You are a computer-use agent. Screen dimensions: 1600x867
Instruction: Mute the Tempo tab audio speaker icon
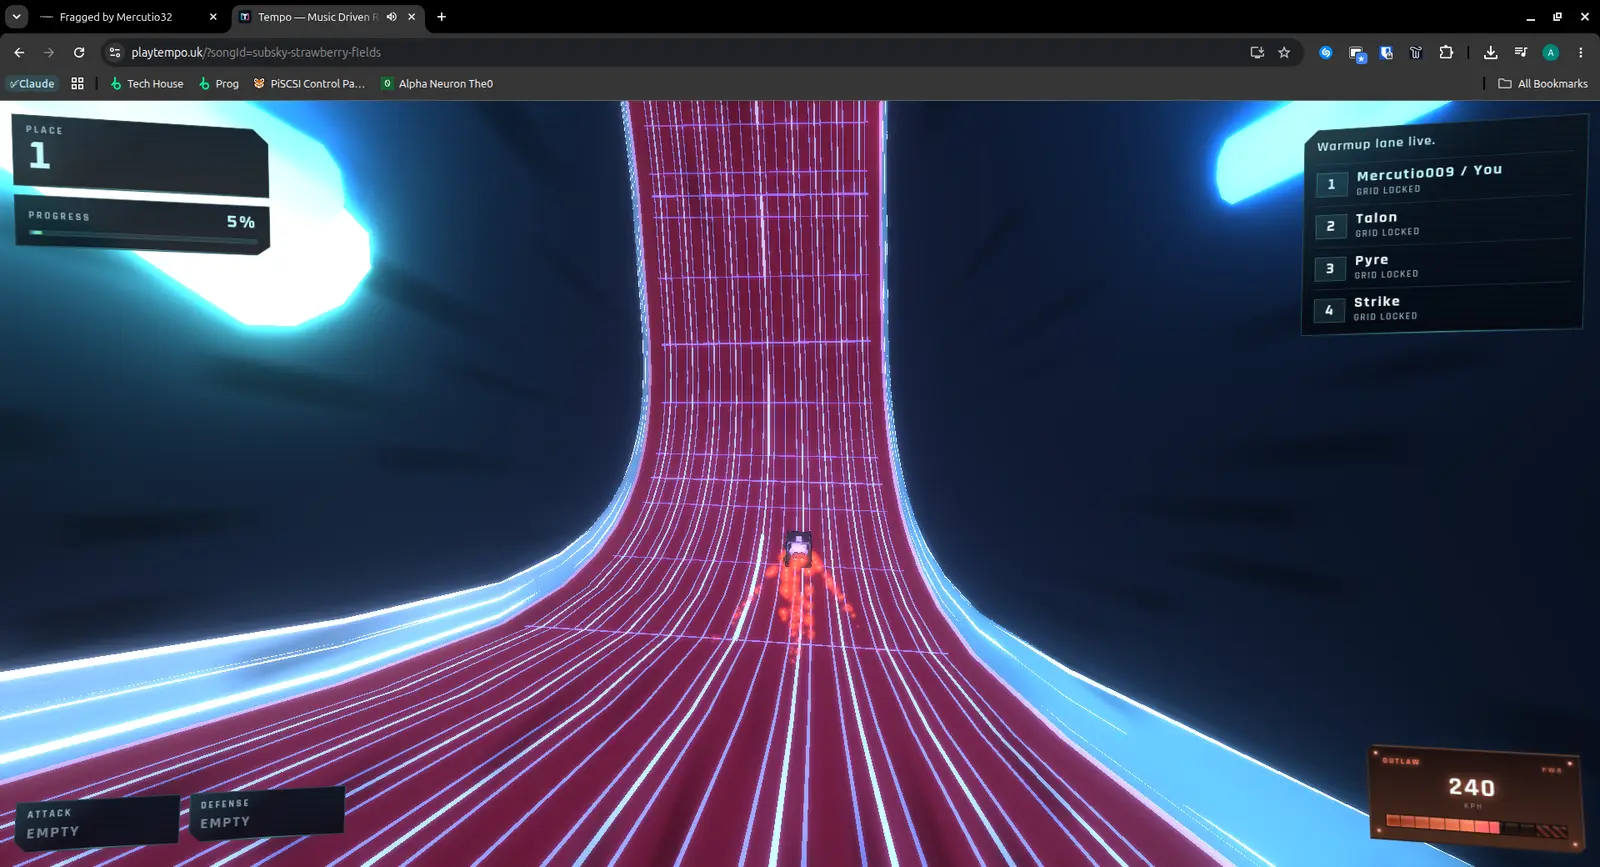click(392, 17)
